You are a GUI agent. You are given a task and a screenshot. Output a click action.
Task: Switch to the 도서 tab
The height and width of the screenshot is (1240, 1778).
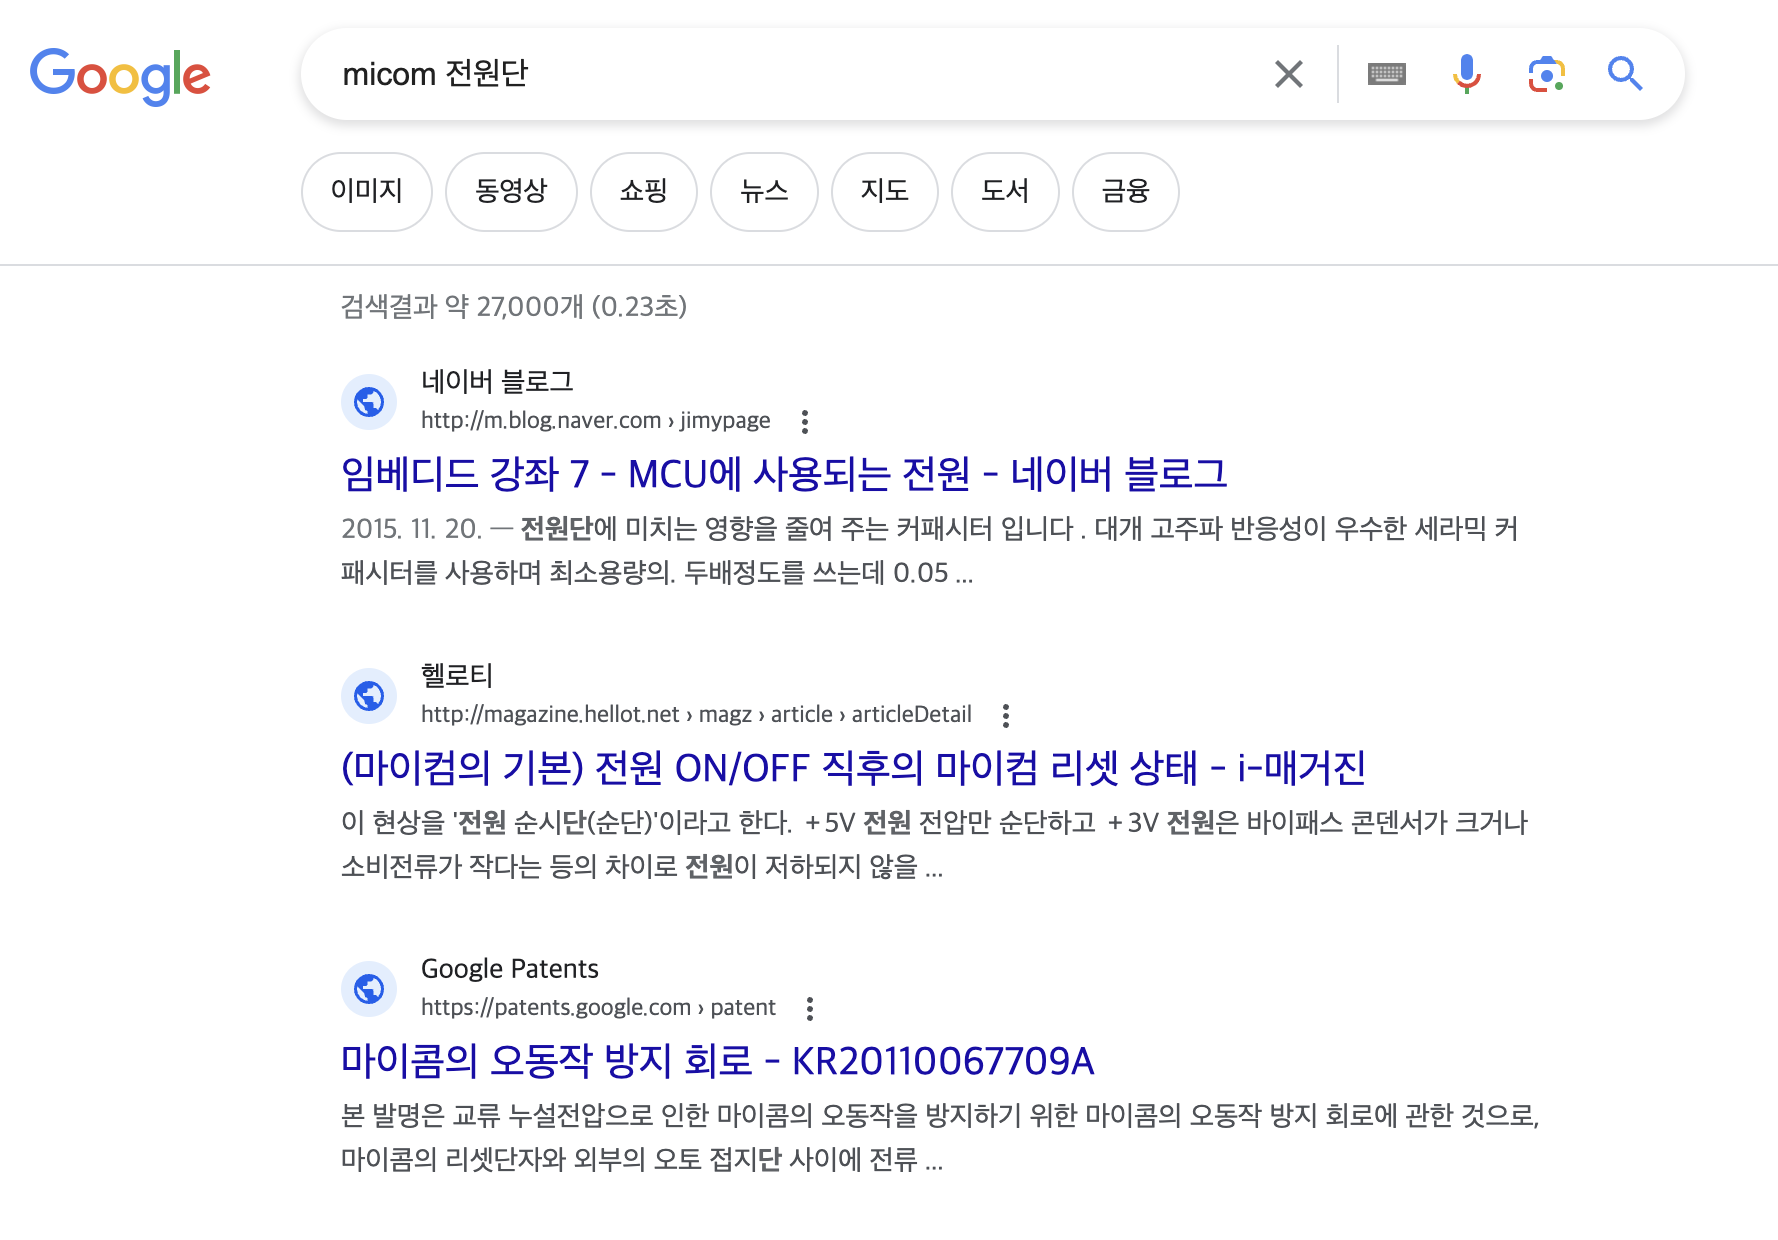tap(1005, 191)
